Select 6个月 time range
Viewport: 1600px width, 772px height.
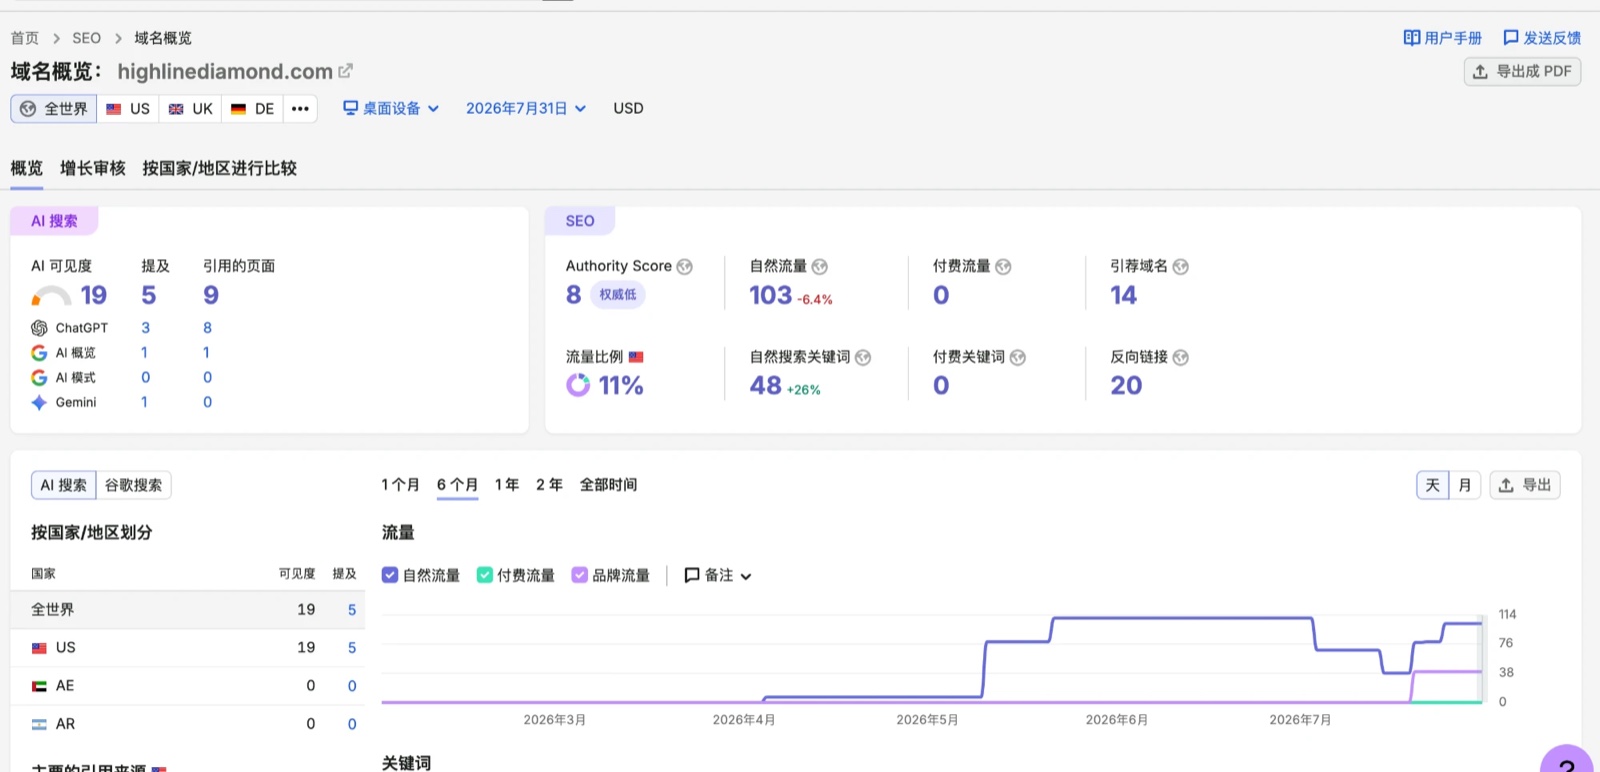point(458,485)
